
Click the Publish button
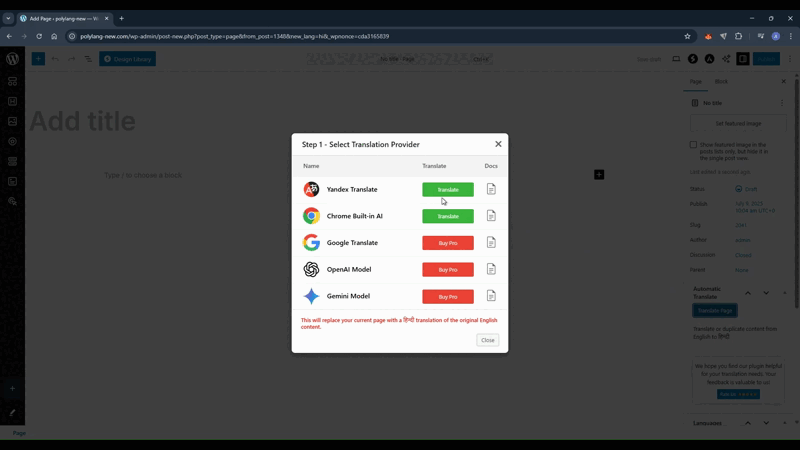tap(766, 59)
